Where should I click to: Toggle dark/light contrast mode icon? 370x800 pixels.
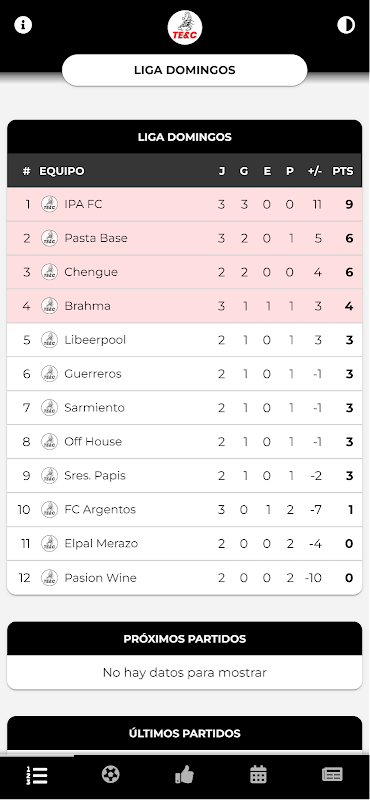346,25
